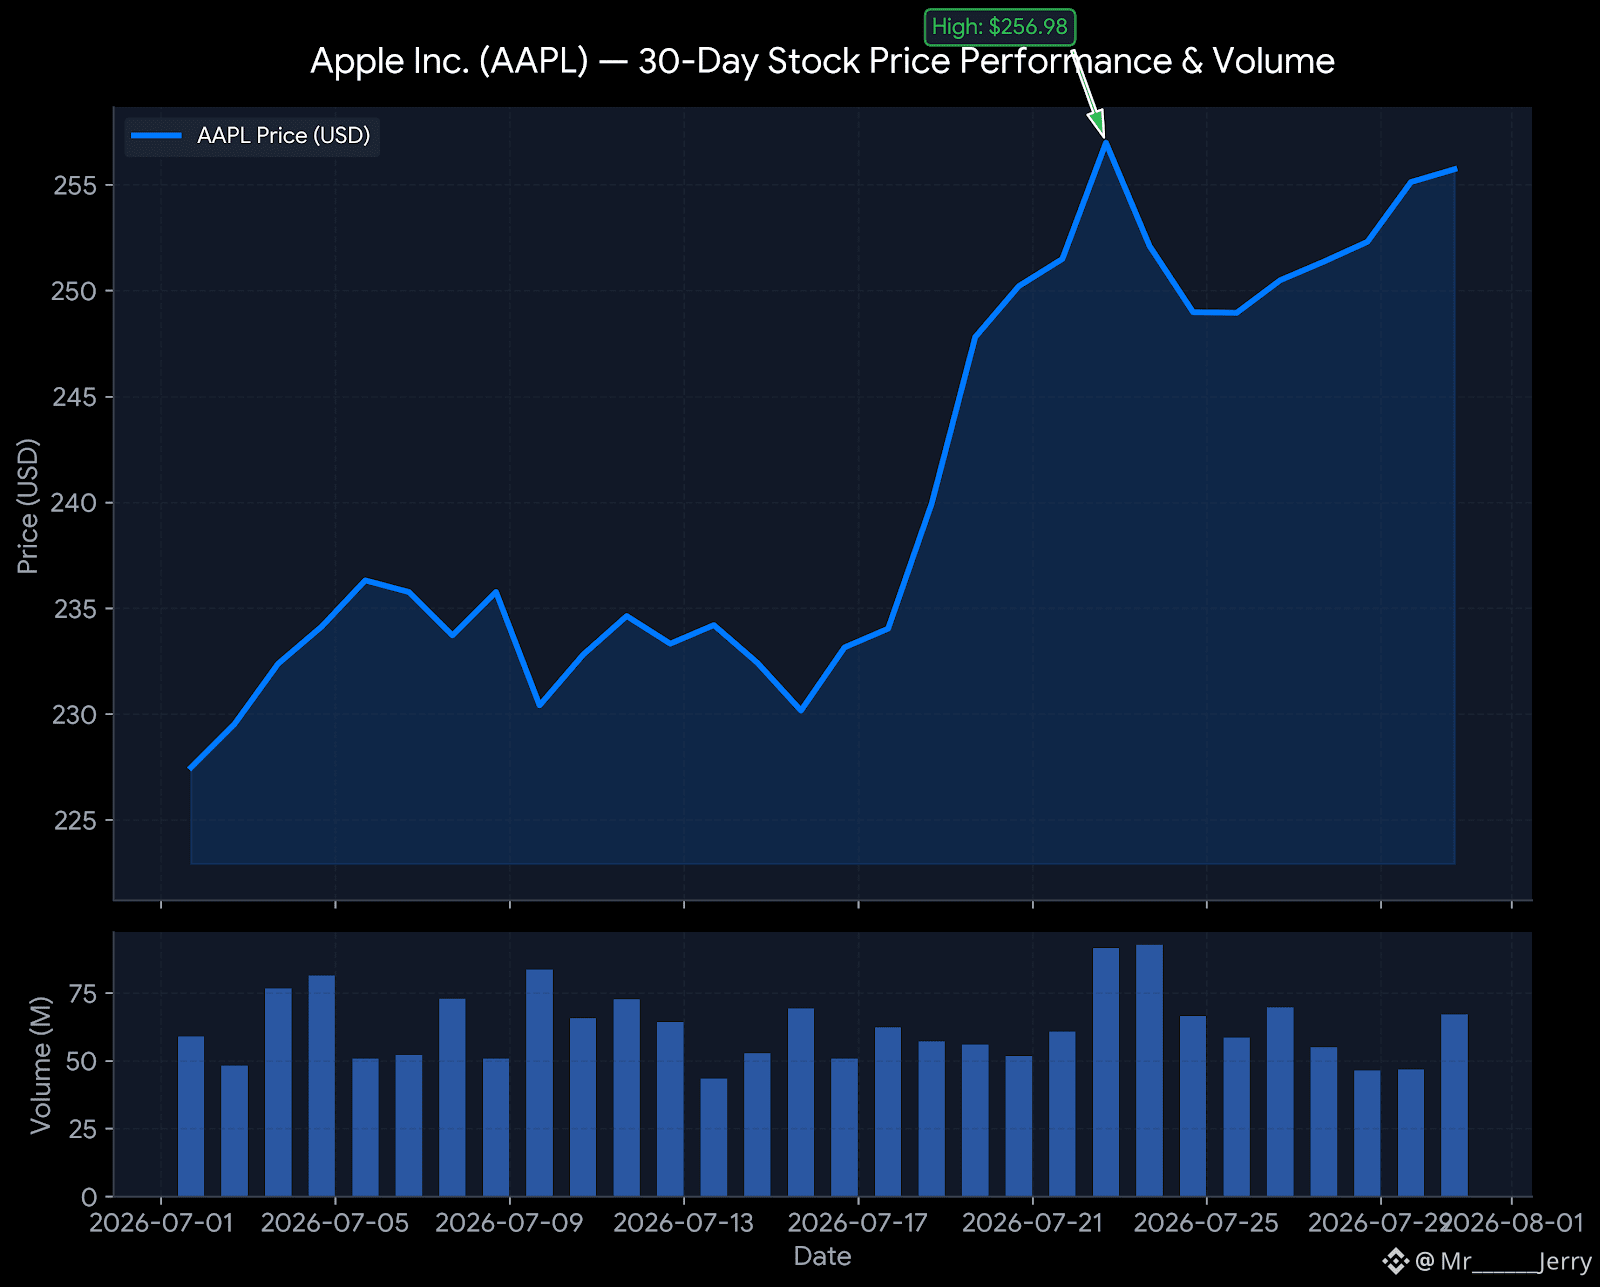Pick the 230 price axis tick label
Image resolution: width=1600 pixels, height=1287 pixels.
[x=75, y=715]
